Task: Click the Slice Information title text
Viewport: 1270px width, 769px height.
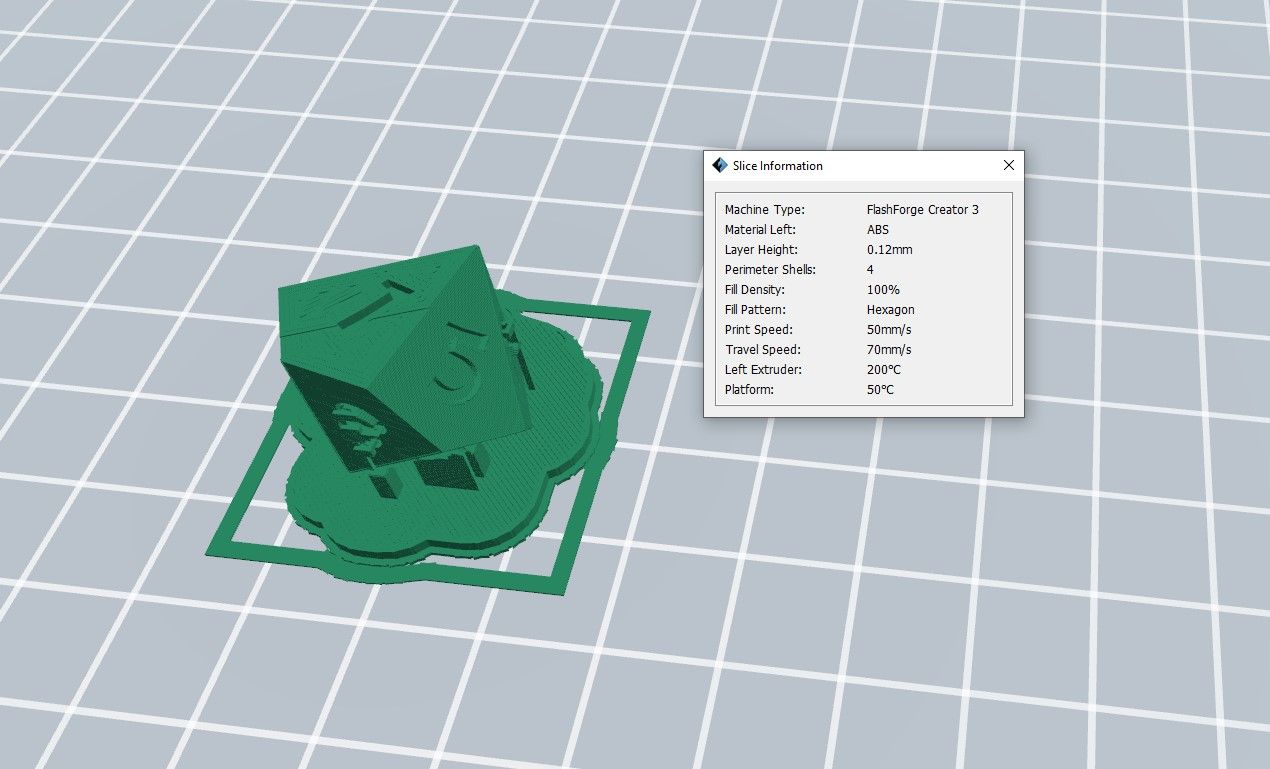Action: (777, 166)
